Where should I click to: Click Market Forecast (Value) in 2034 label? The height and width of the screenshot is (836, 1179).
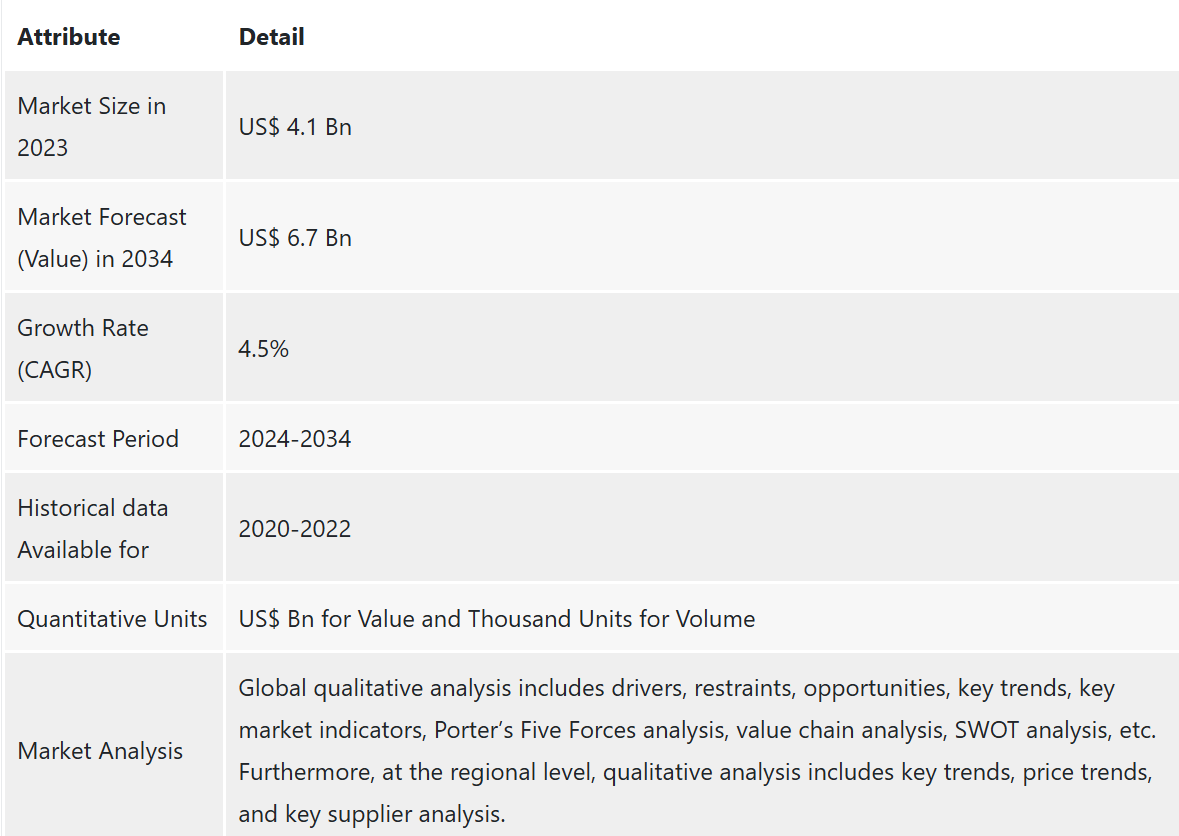(102, 238)
